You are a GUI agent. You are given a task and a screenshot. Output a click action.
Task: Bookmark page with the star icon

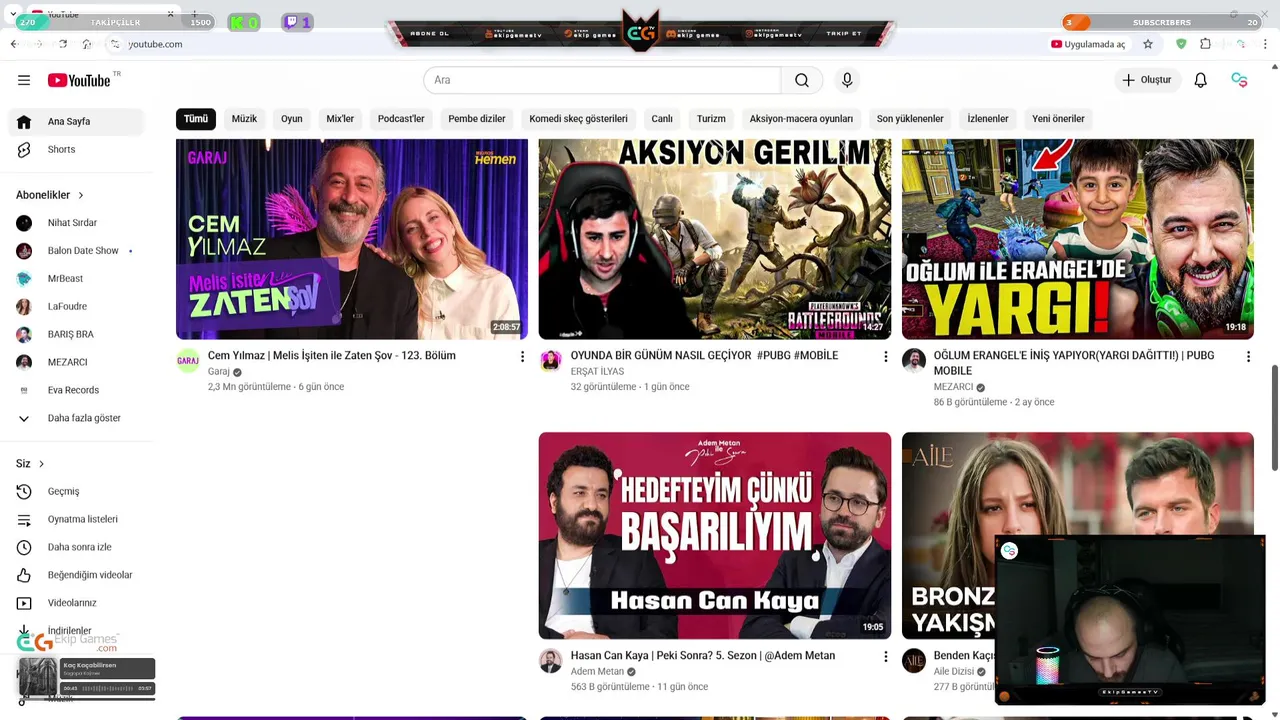coord(1148,44)
